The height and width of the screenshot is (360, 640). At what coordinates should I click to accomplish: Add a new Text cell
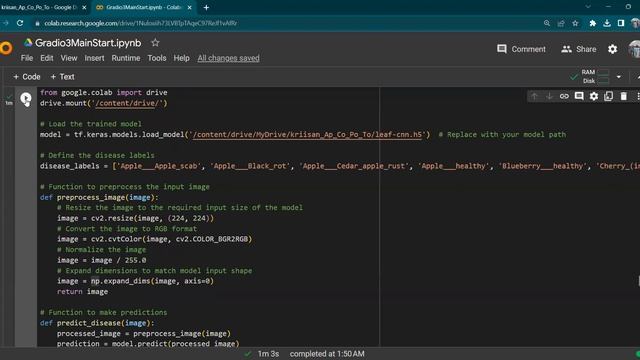62,77
